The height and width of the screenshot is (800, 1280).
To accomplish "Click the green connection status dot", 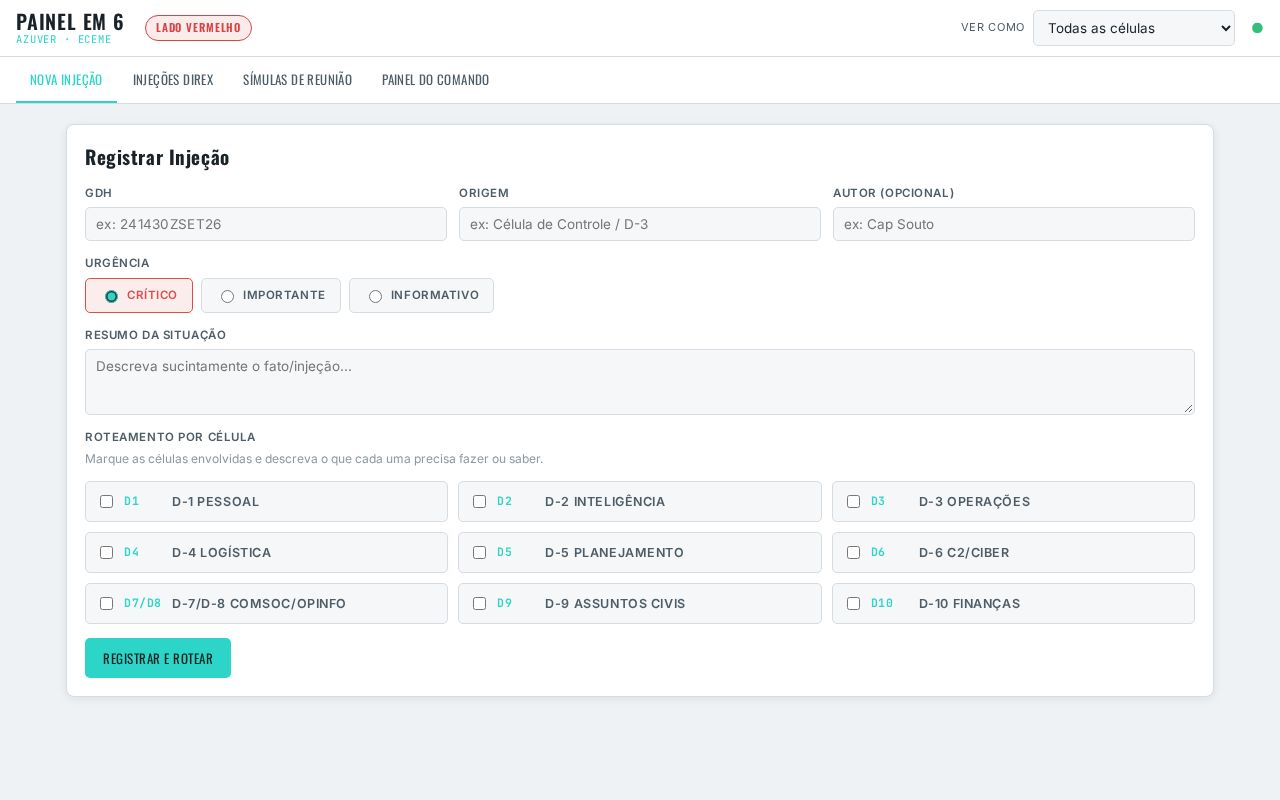I will 1257,28.
